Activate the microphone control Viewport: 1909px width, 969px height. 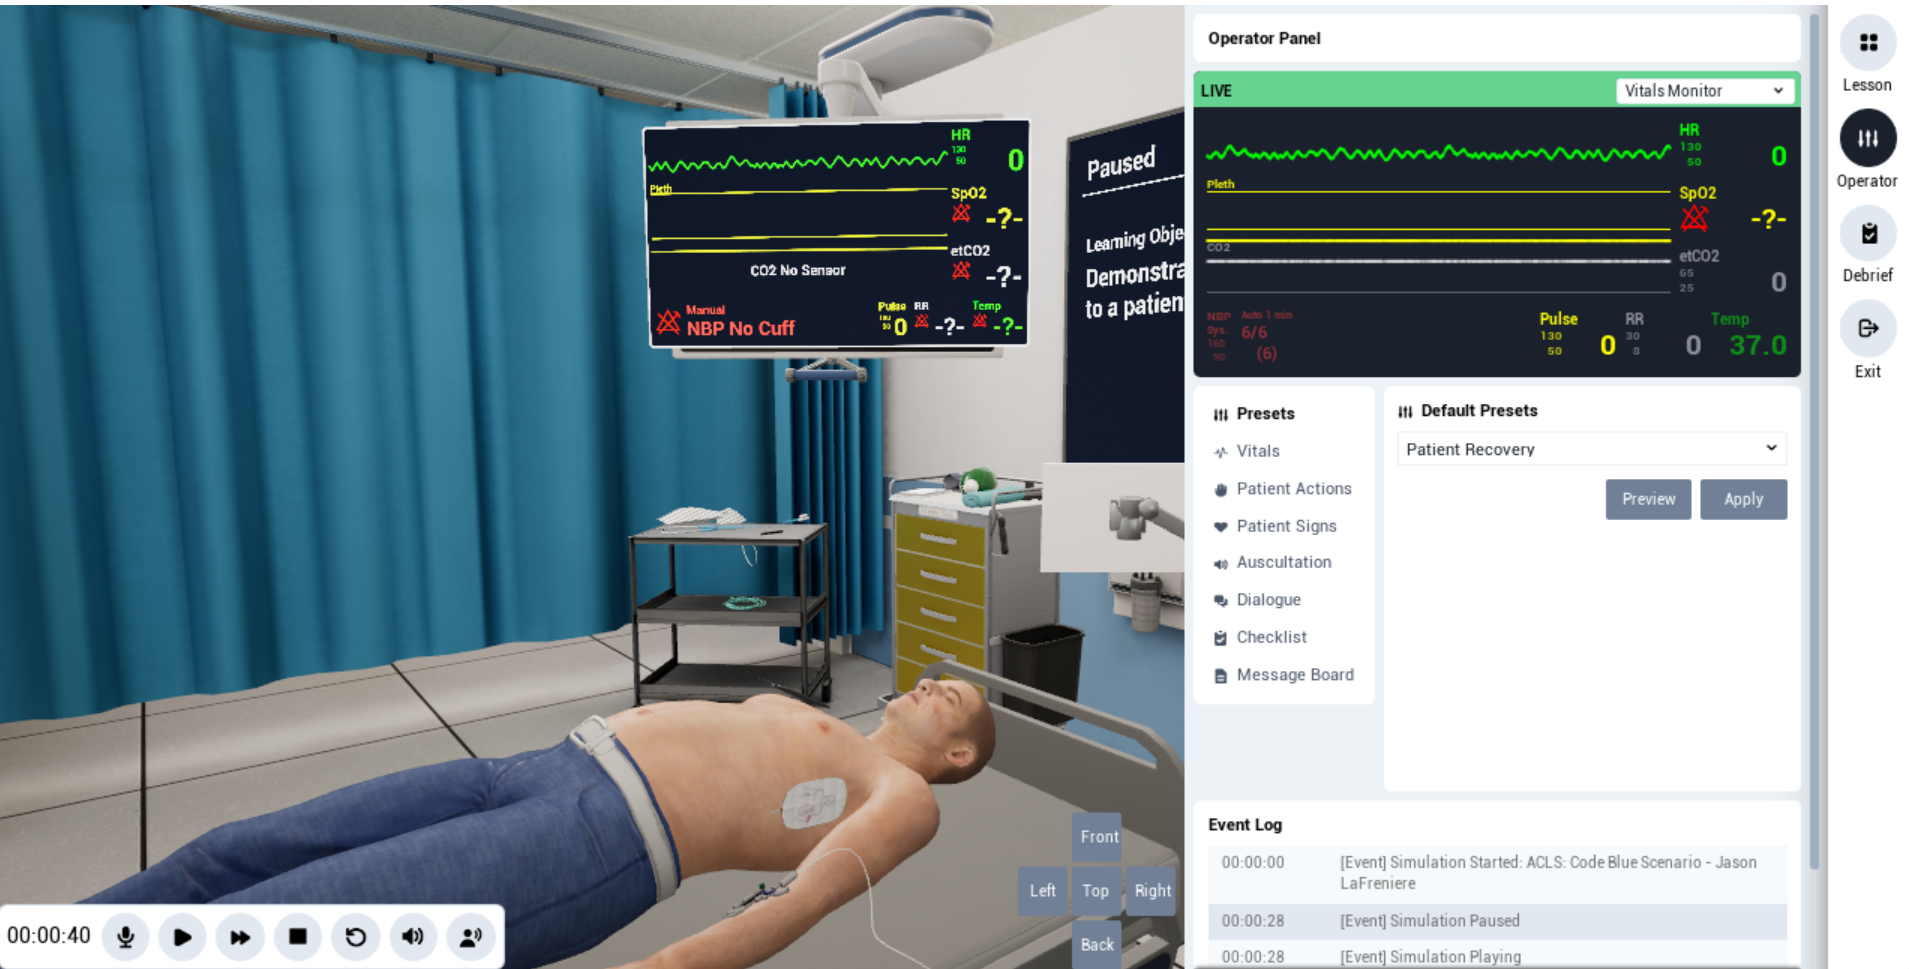point(124,936)
